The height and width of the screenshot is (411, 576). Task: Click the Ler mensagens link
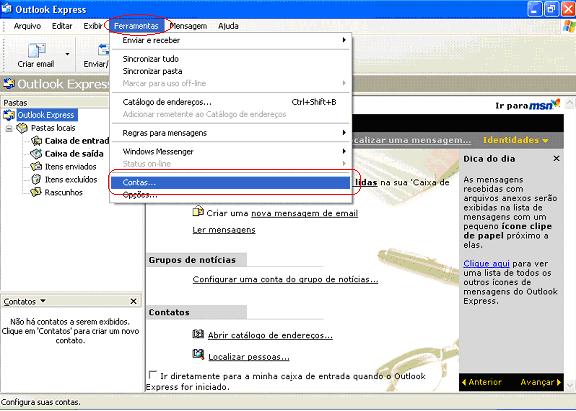point(224,230)
